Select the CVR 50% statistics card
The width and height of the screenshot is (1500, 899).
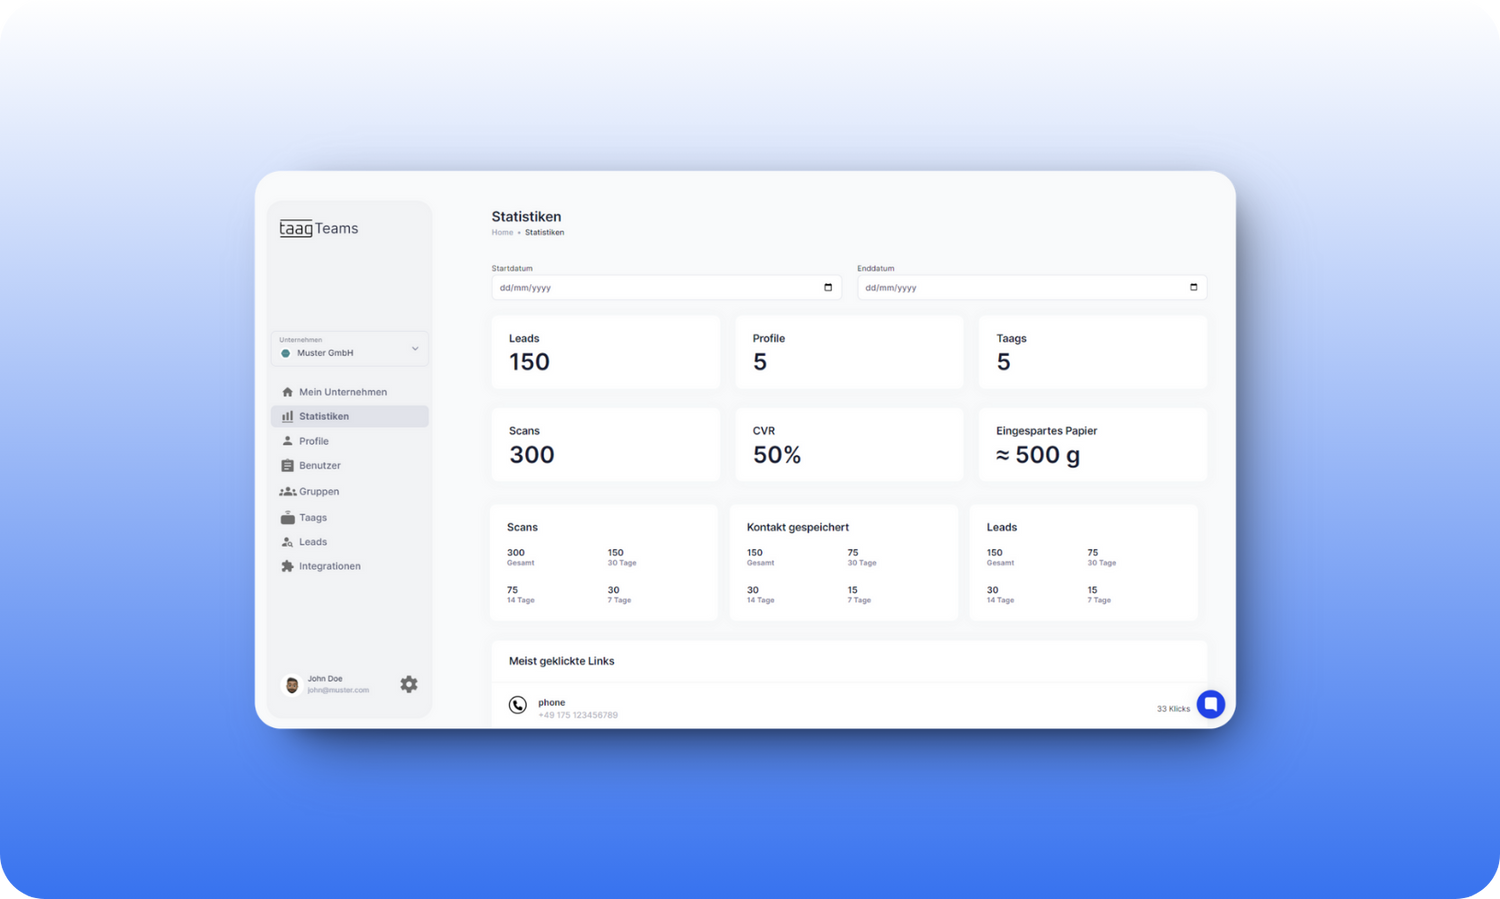[849, 445]
